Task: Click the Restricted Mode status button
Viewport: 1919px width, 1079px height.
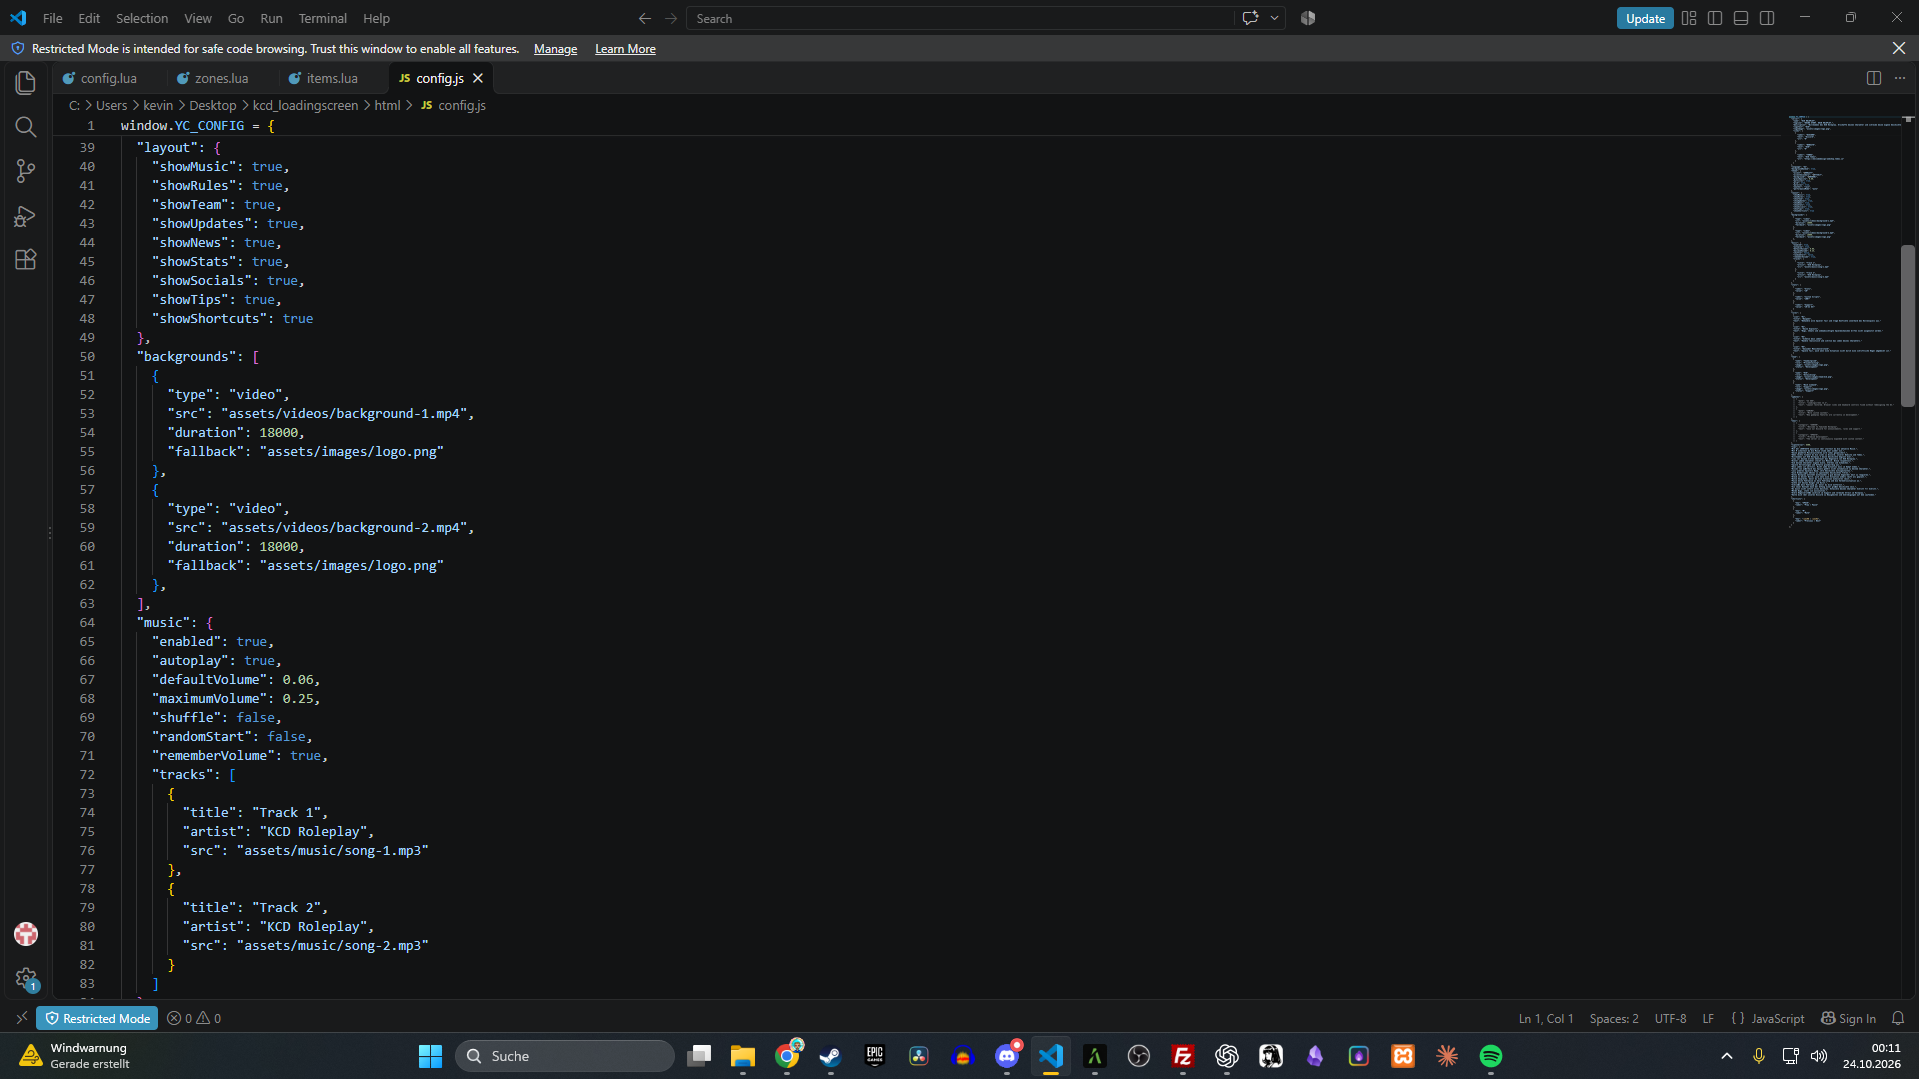Action: [97, 1018]
